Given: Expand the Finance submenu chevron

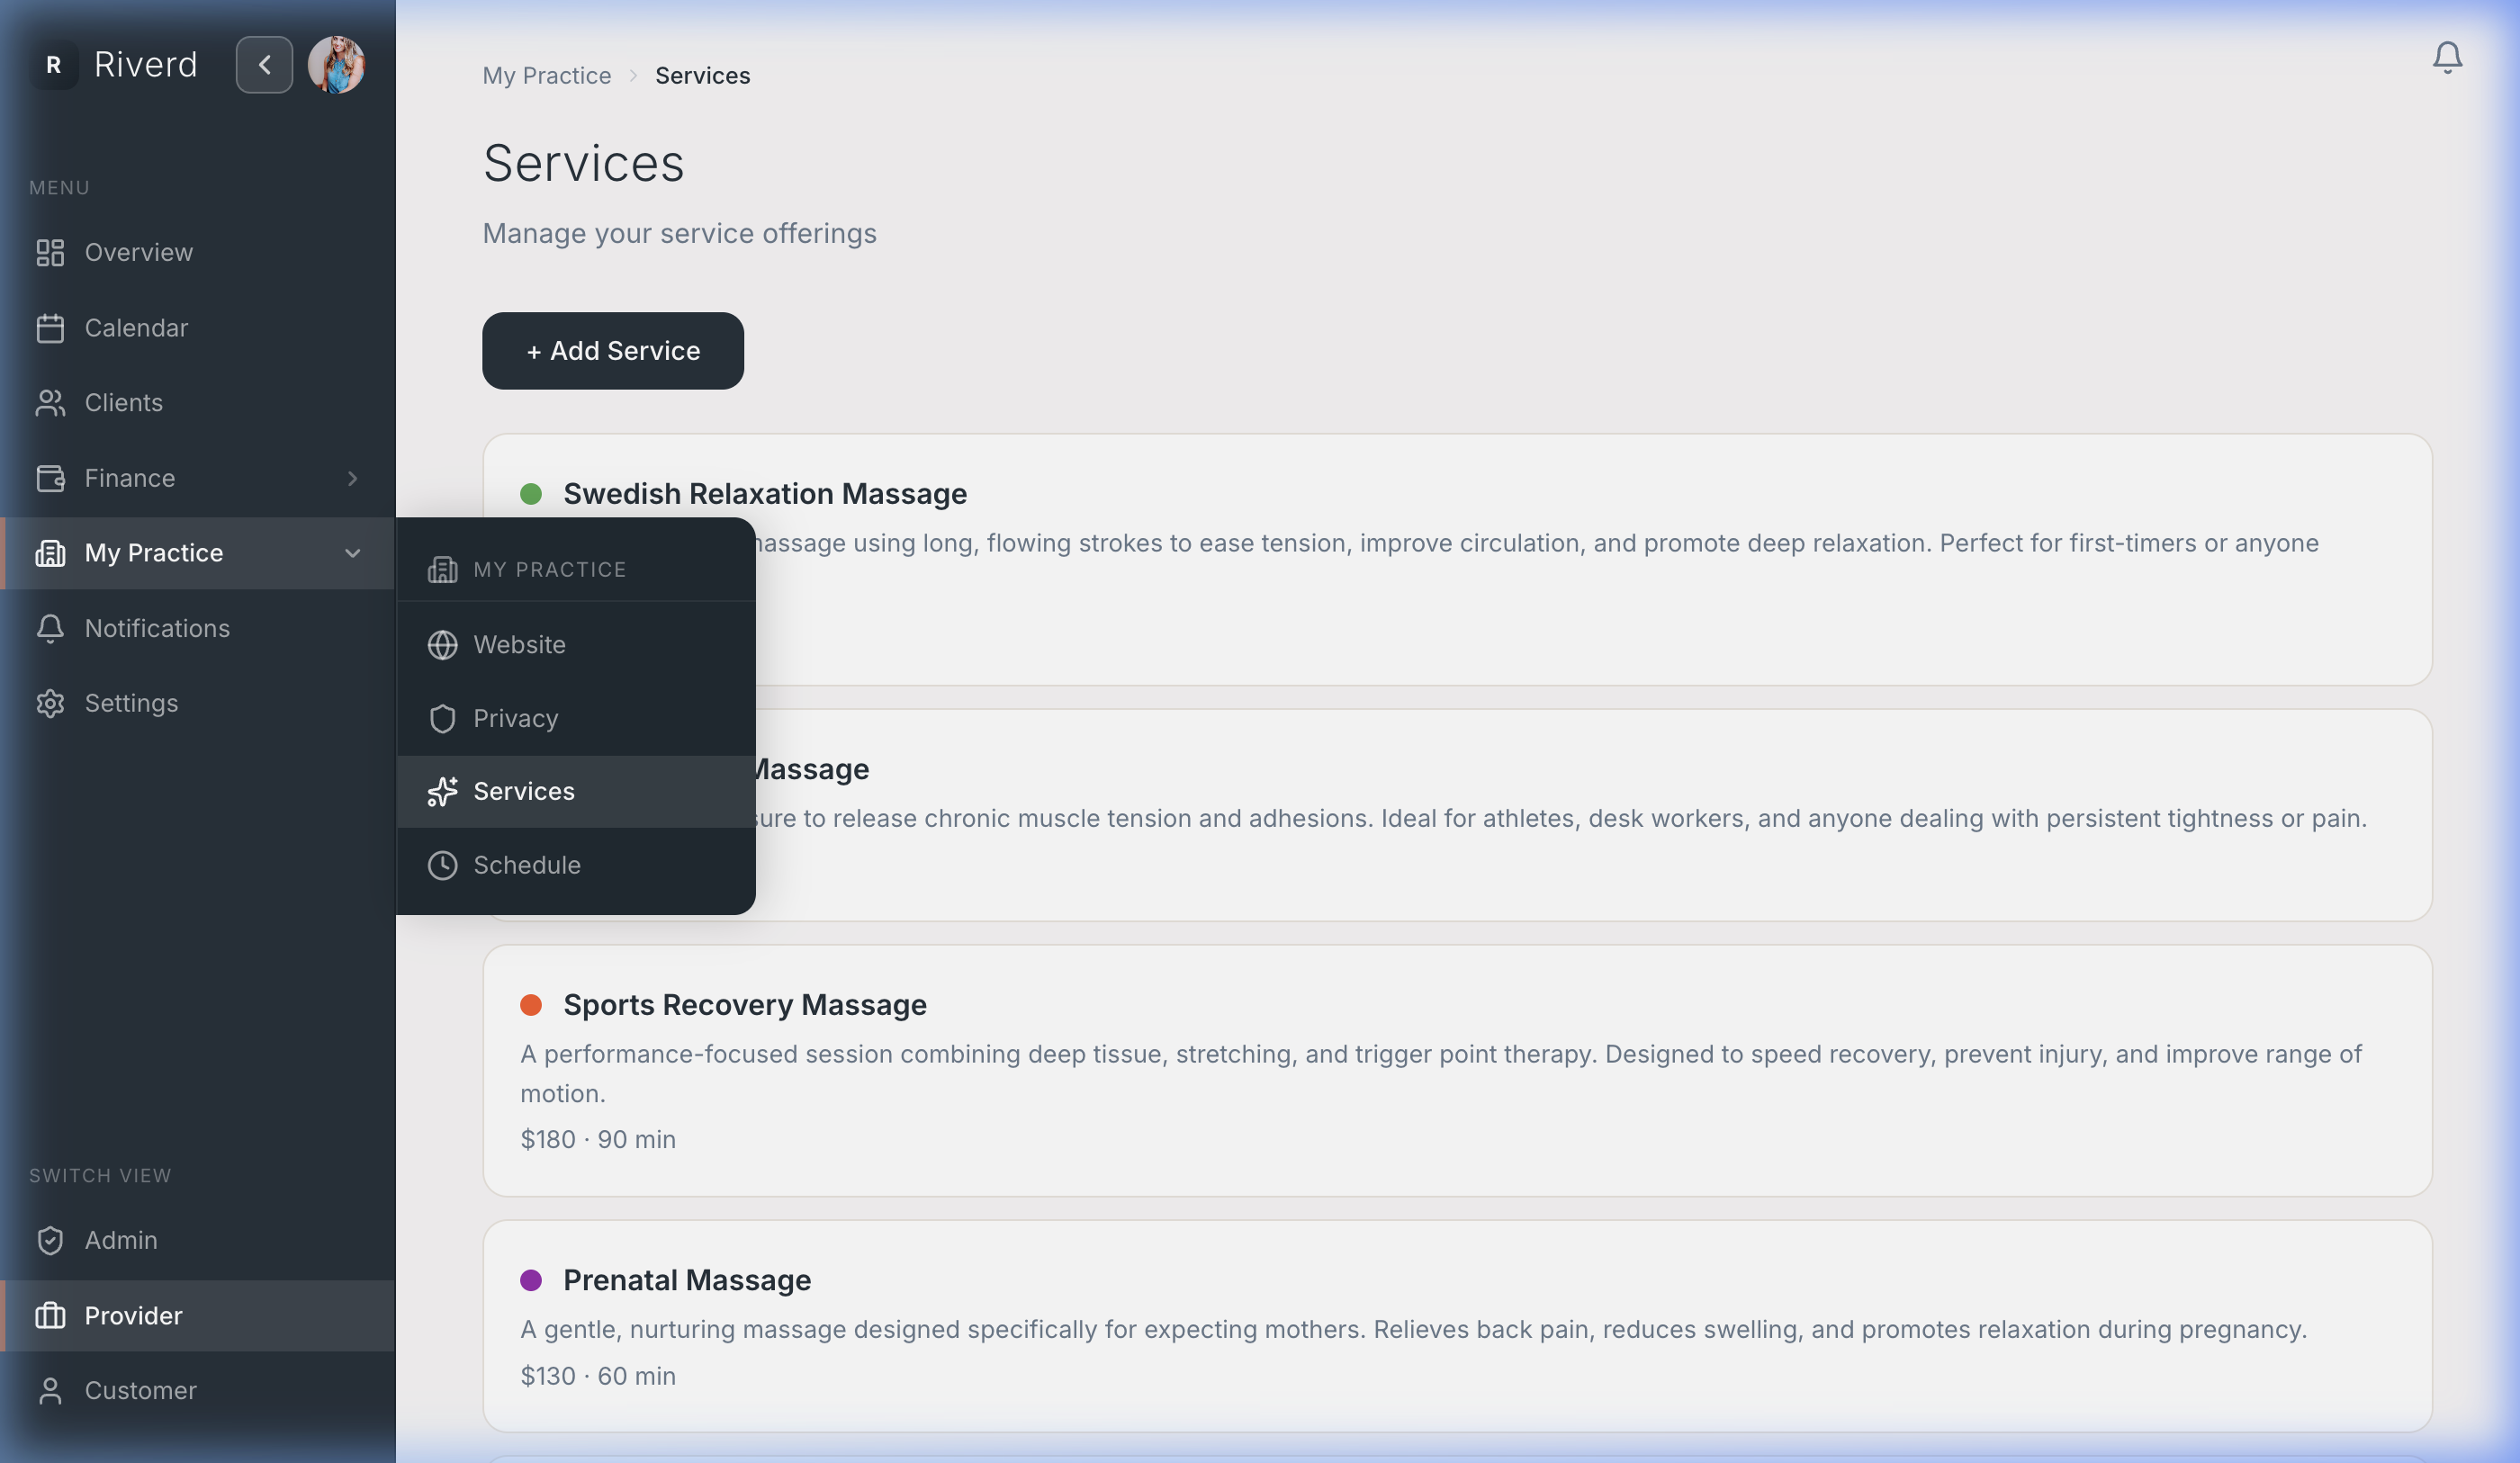Looking at the screenshot, I should 352,479.
